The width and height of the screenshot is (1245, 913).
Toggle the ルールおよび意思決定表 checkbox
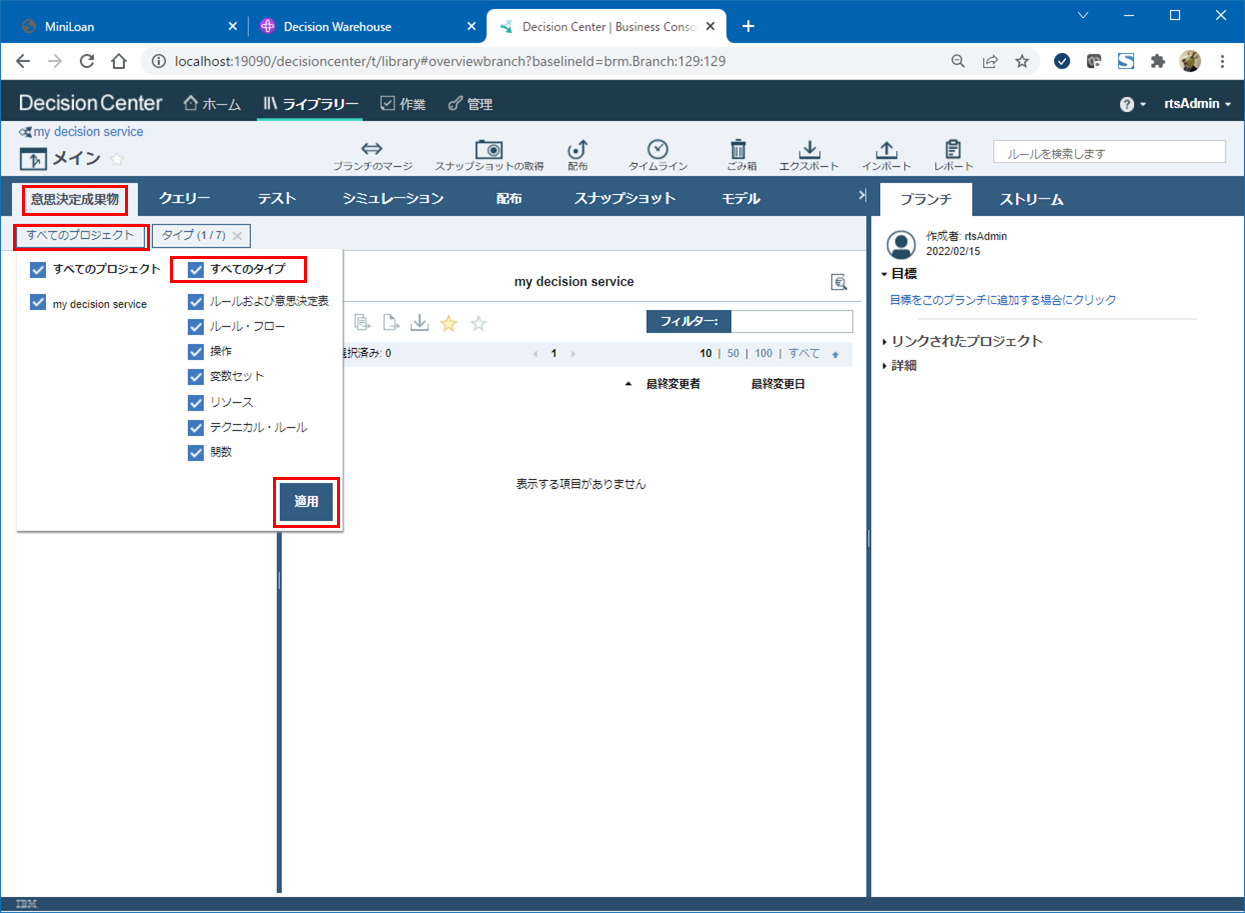click(196, 301)
